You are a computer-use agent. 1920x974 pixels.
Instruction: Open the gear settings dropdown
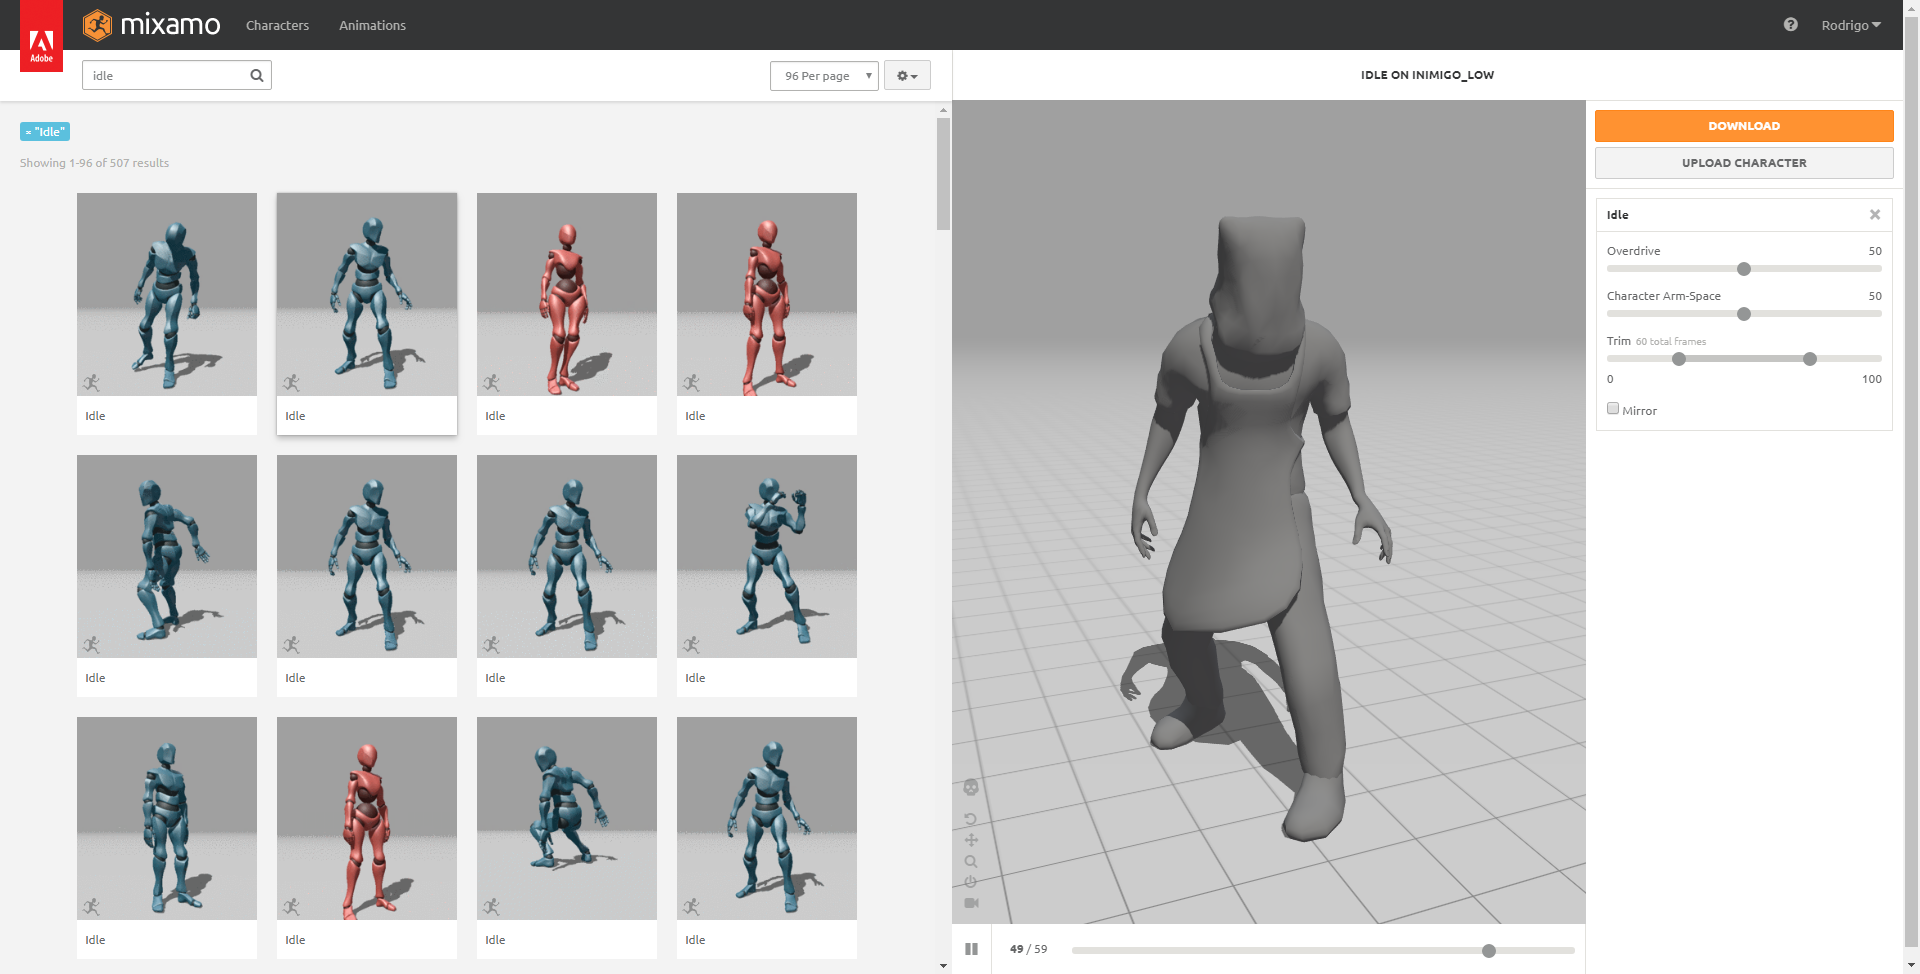(x=907, y=76)
